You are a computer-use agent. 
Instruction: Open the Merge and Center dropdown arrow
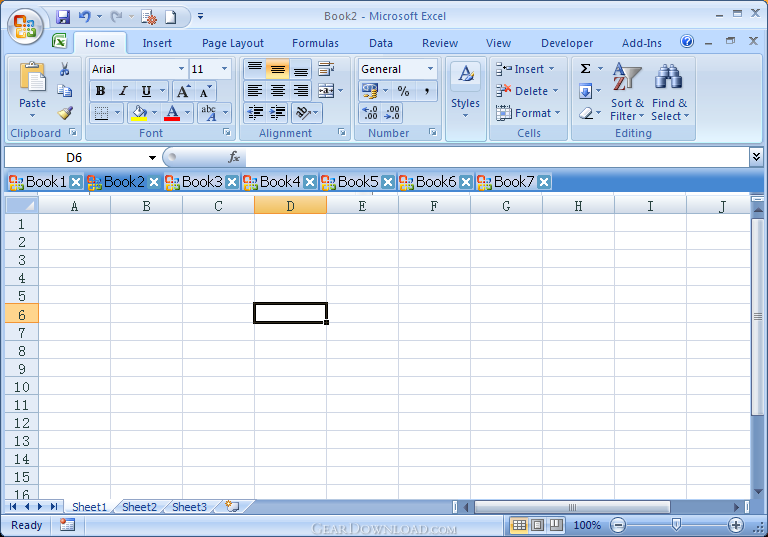340,91
